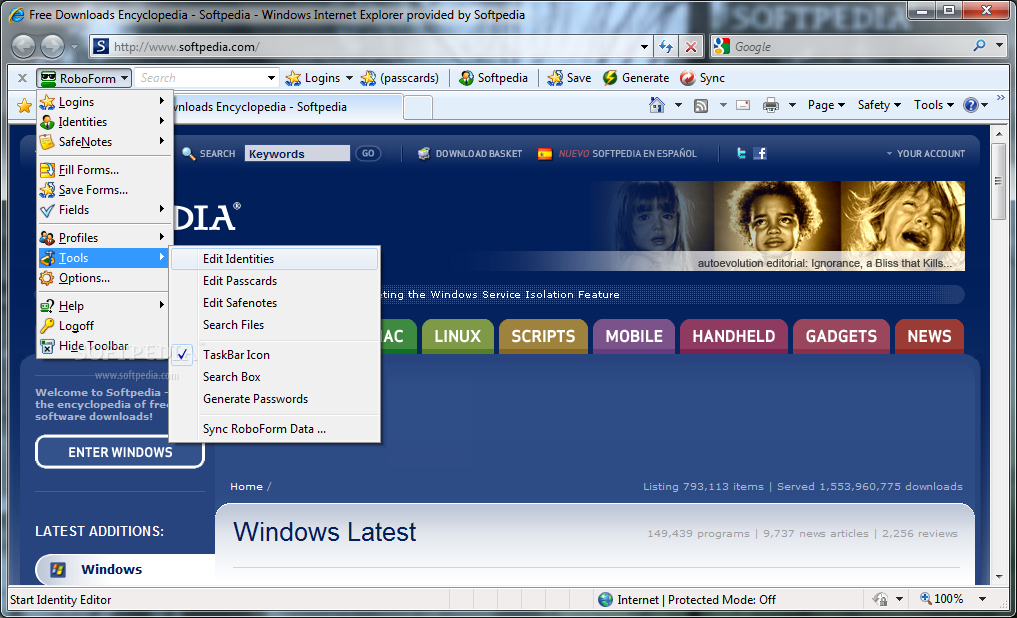Open a new blank tab
The width and height of the screenshot is (1017, 618).
tap(418, 107)
